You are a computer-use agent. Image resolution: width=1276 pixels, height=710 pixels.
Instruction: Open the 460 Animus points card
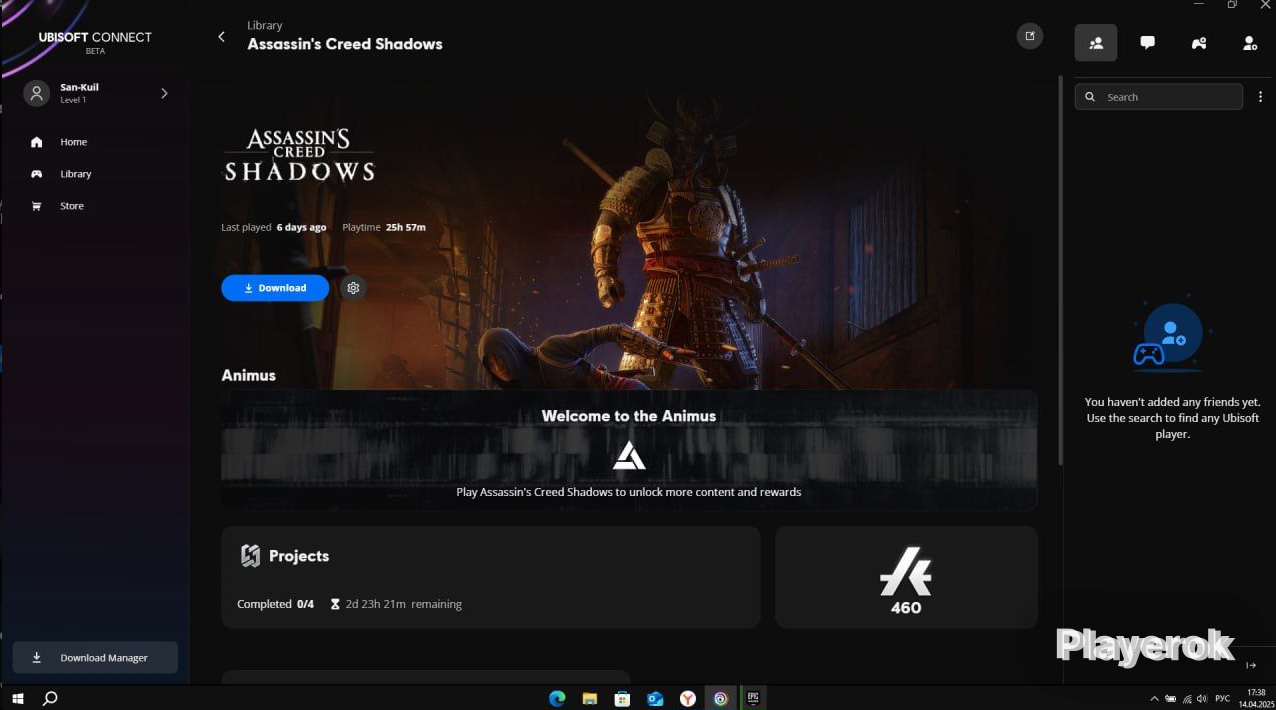click(x=906, y=578)
